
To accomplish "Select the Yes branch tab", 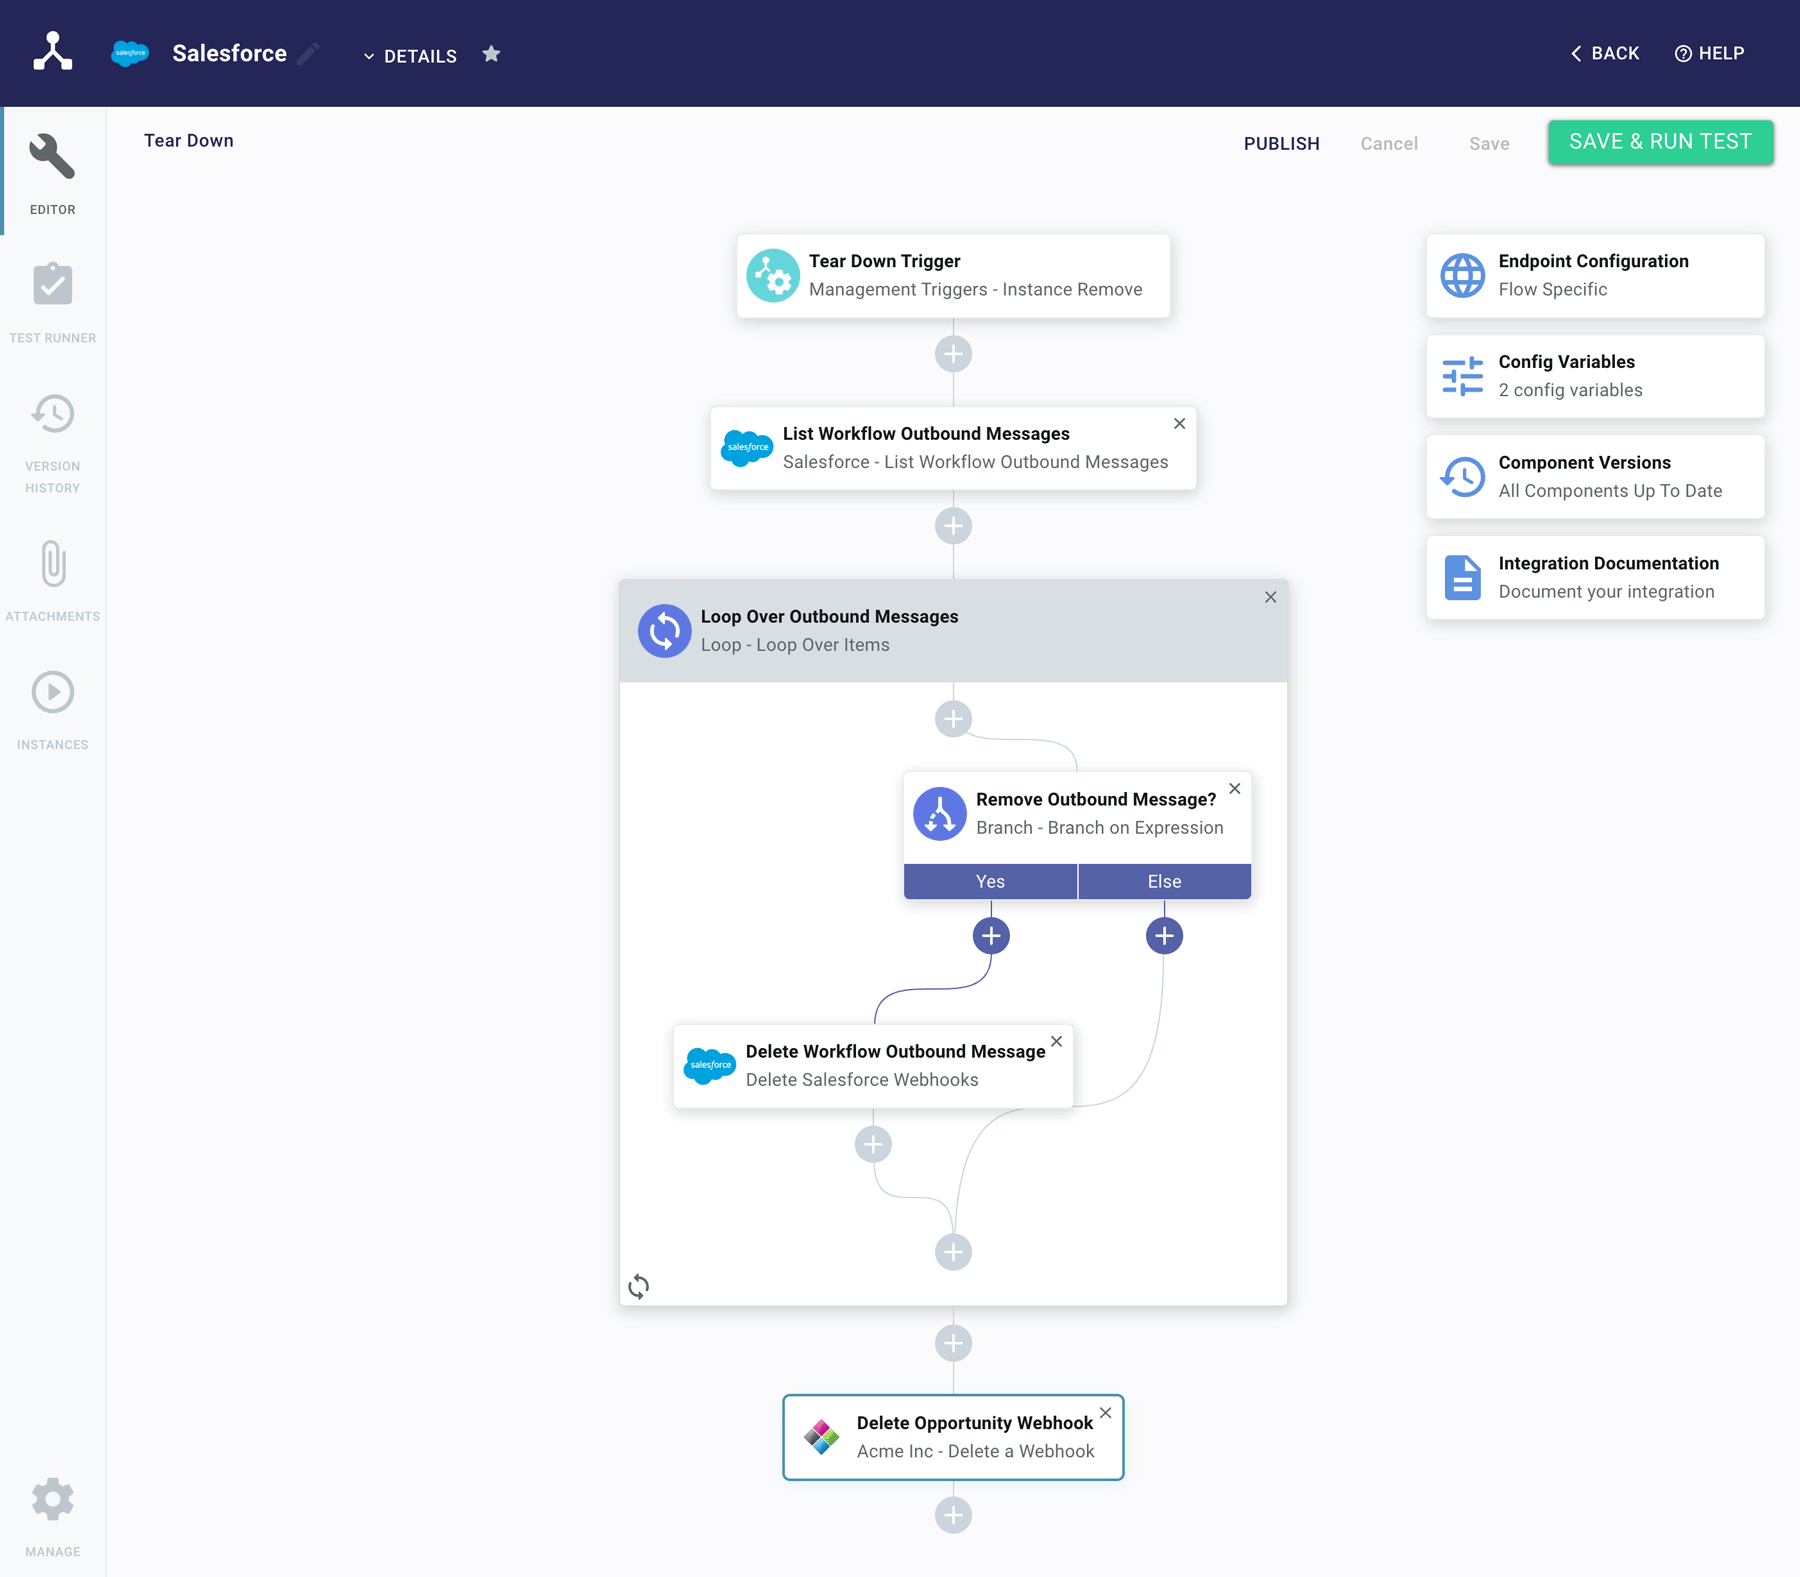I will 990,881.
